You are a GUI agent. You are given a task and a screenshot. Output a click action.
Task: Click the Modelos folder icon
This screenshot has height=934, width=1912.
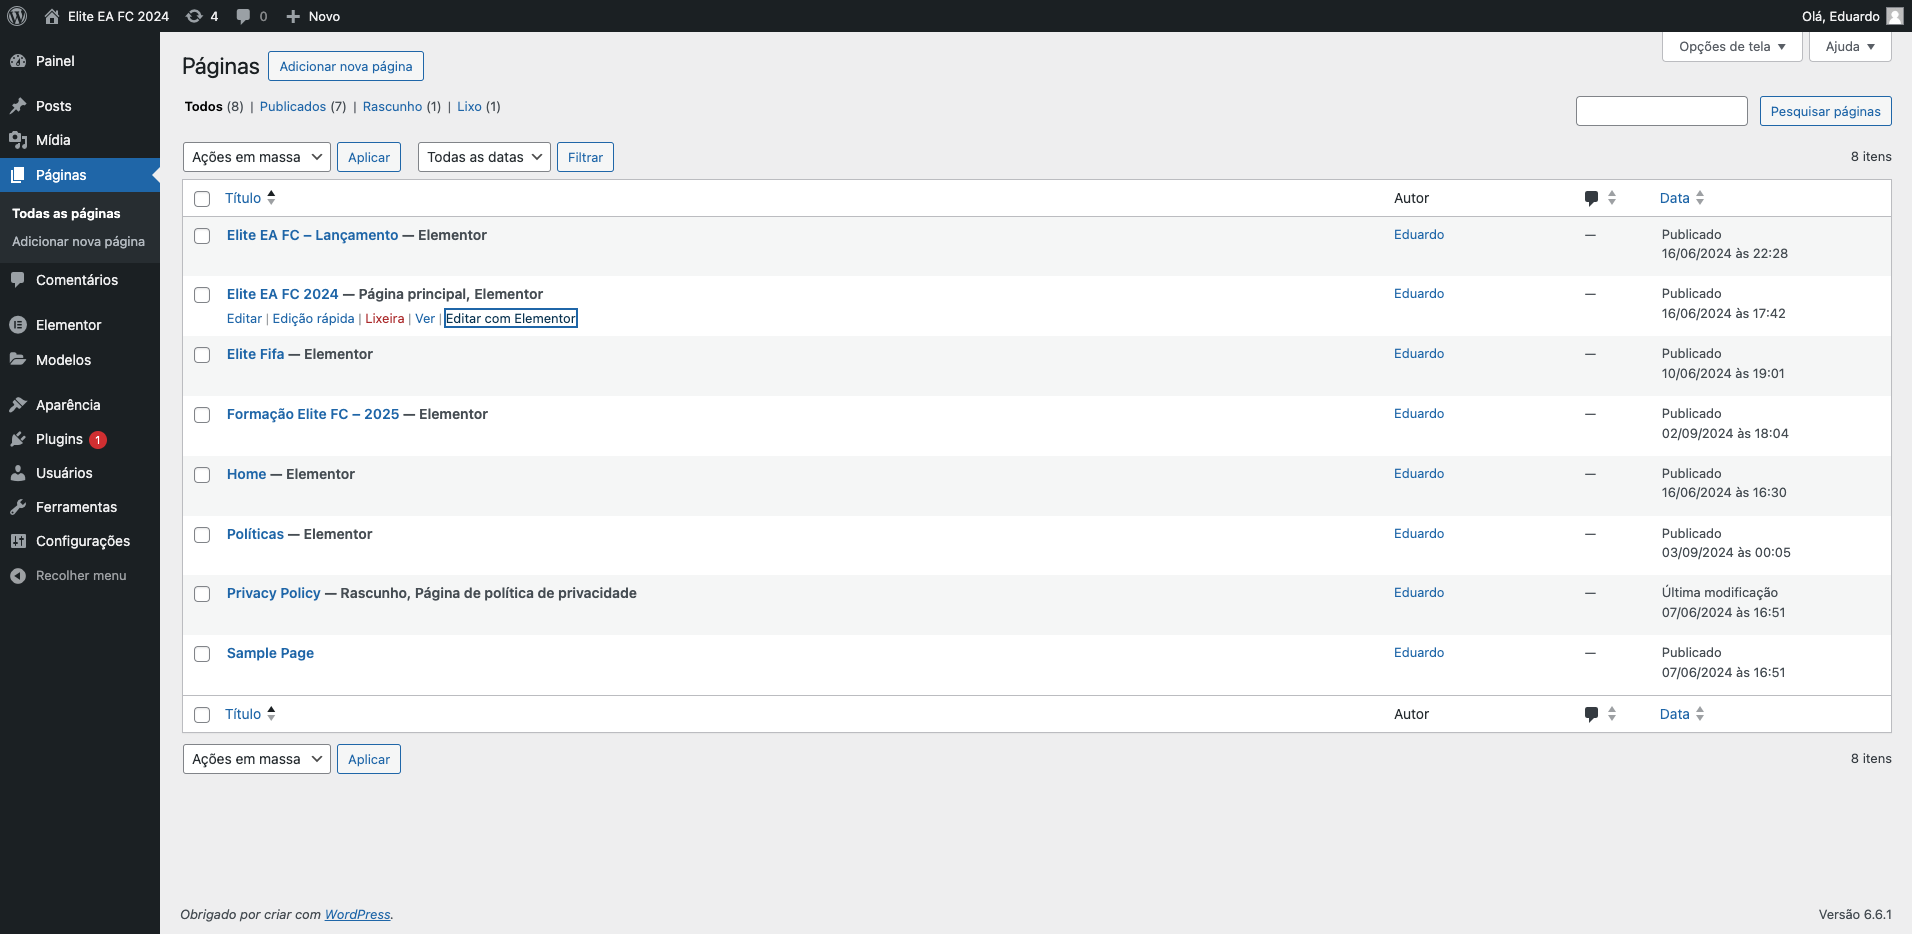(18, 360)
